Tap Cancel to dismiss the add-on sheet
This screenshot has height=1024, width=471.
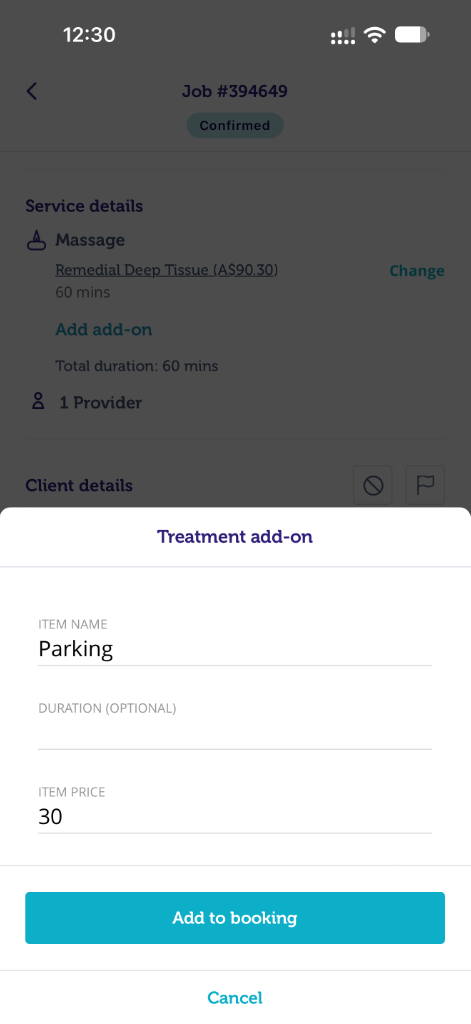235,998
